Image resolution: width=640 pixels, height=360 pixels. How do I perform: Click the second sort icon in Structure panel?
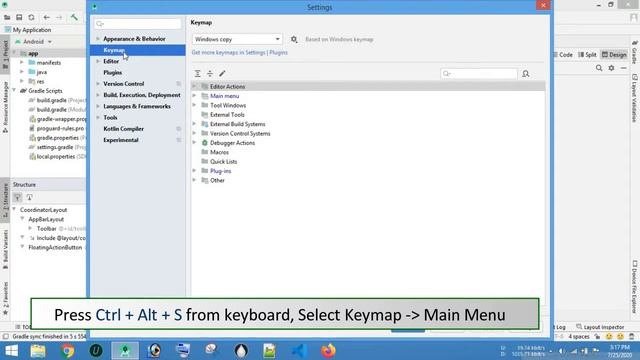pos(29,198)
